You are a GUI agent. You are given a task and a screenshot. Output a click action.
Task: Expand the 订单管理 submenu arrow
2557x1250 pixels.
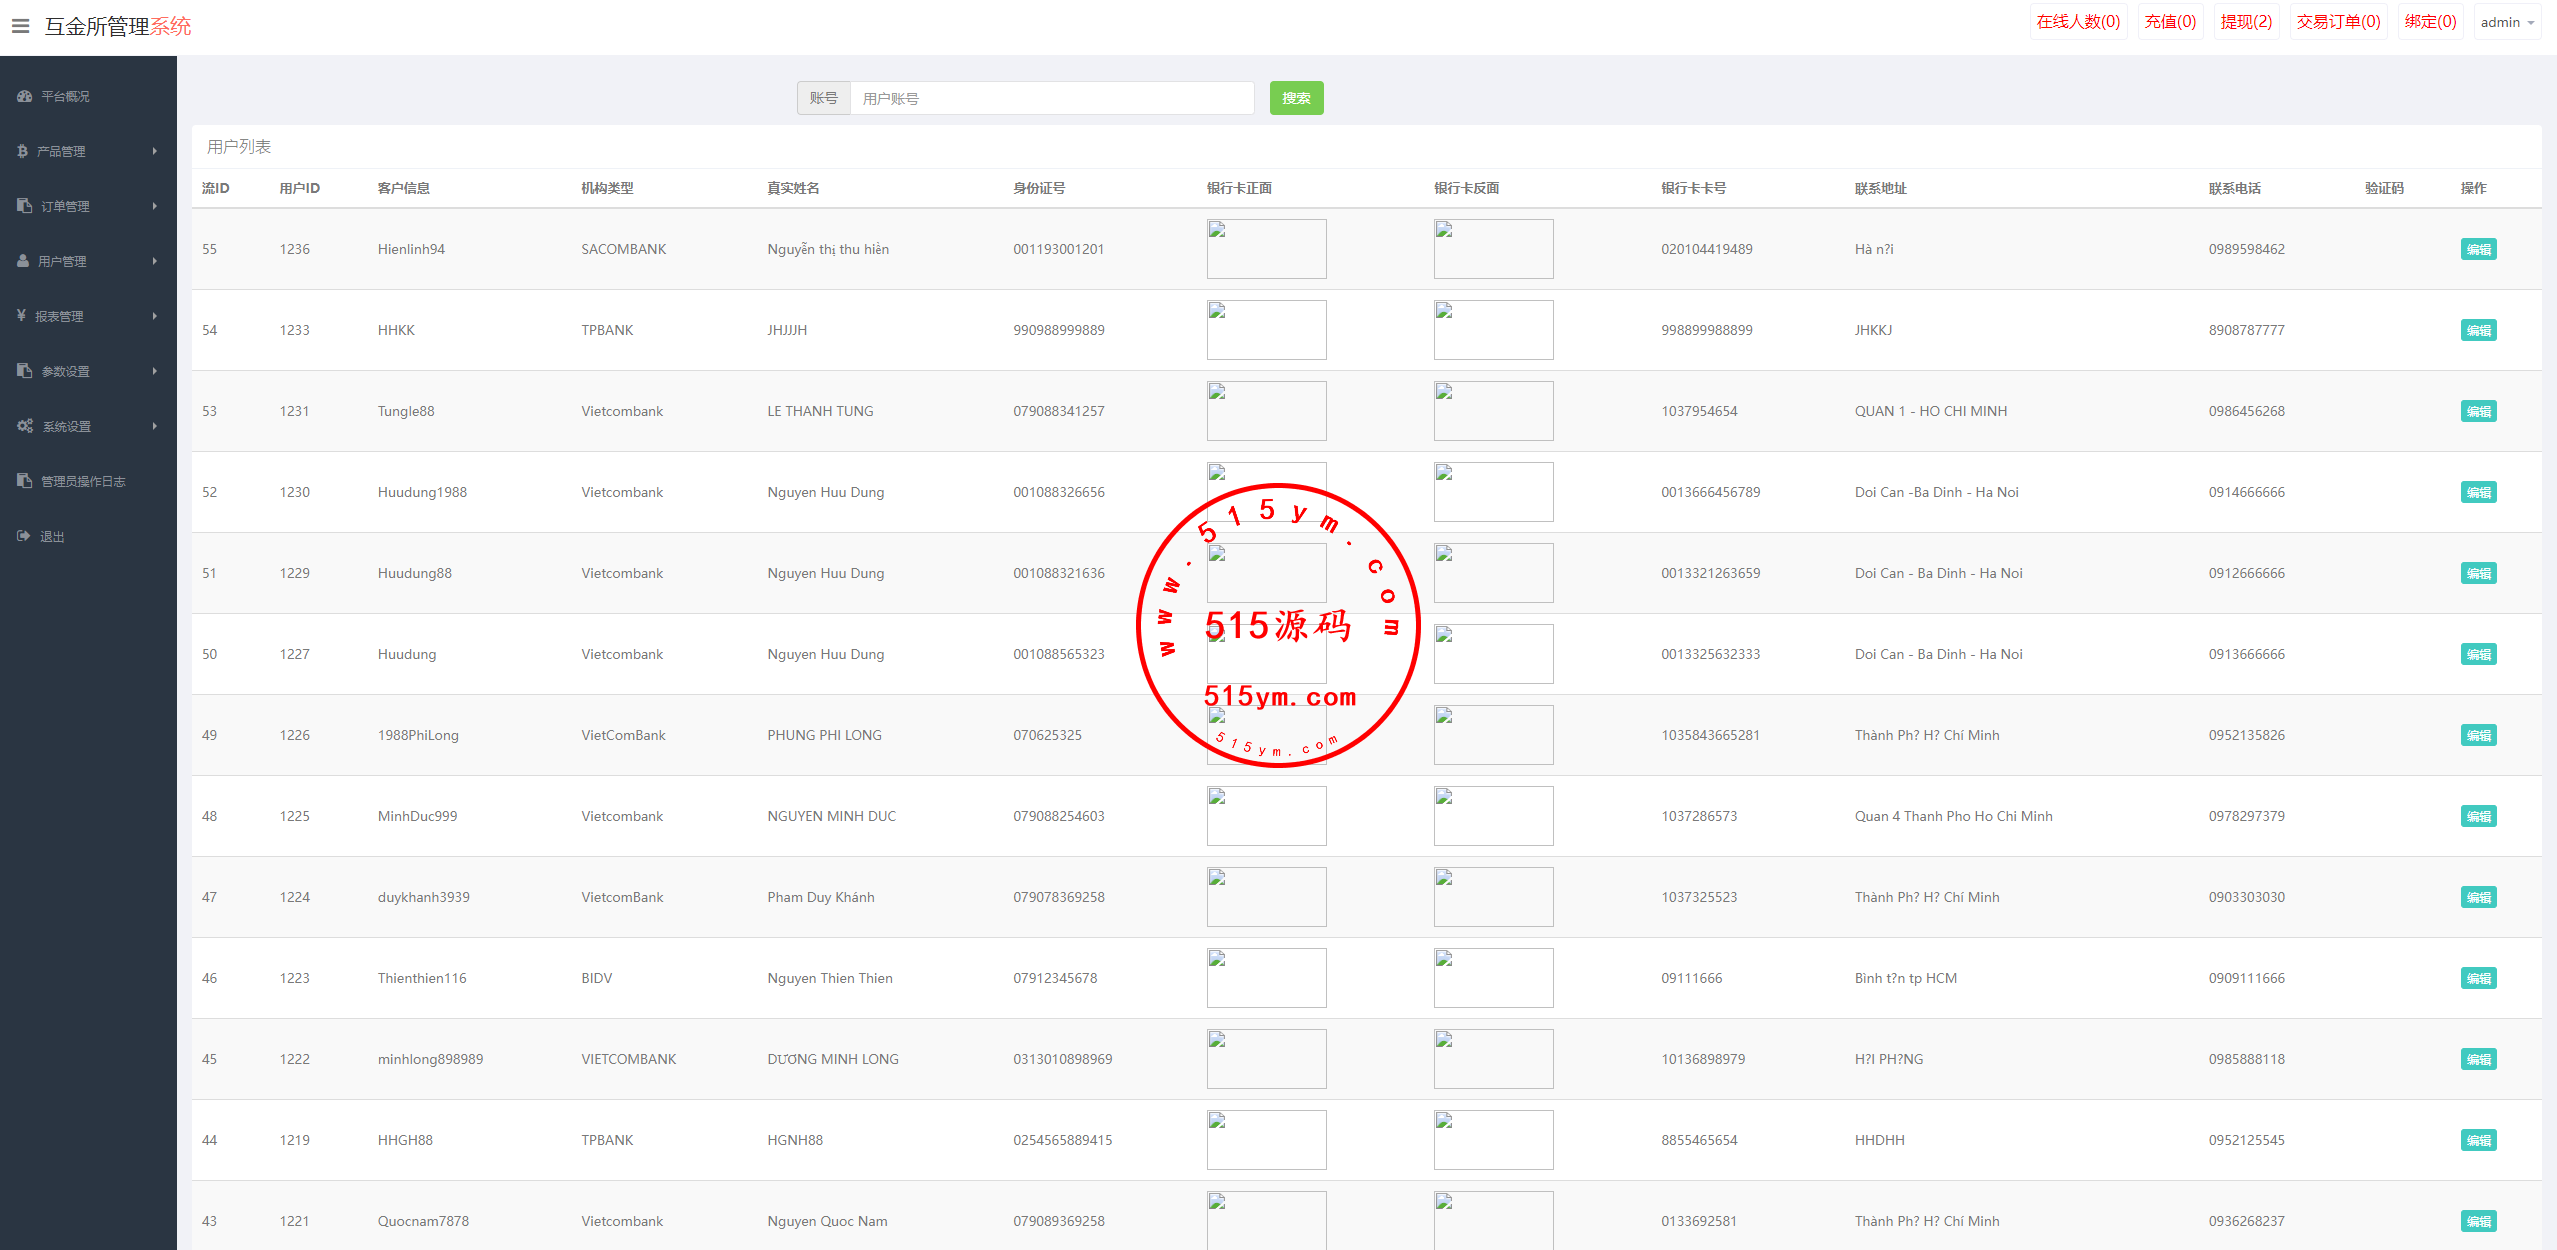(155, 206)
